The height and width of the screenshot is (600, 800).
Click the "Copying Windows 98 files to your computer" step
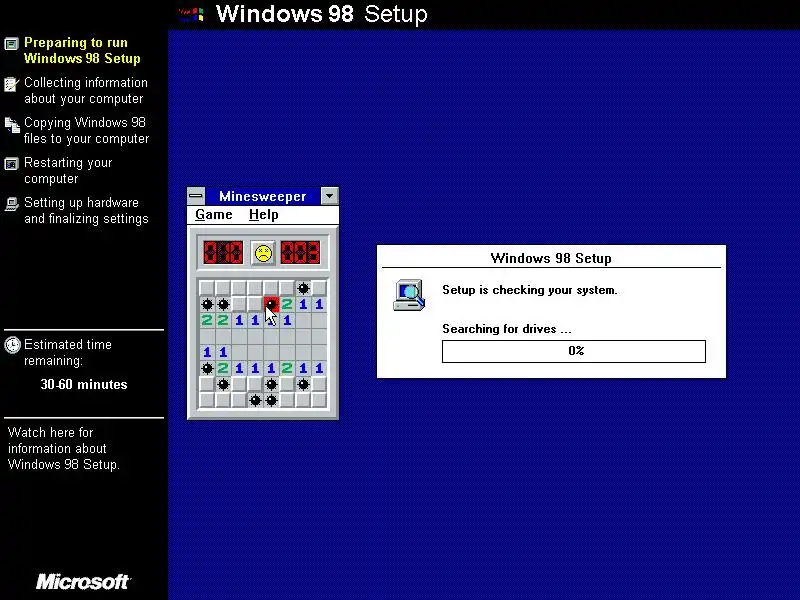[87, 131]
